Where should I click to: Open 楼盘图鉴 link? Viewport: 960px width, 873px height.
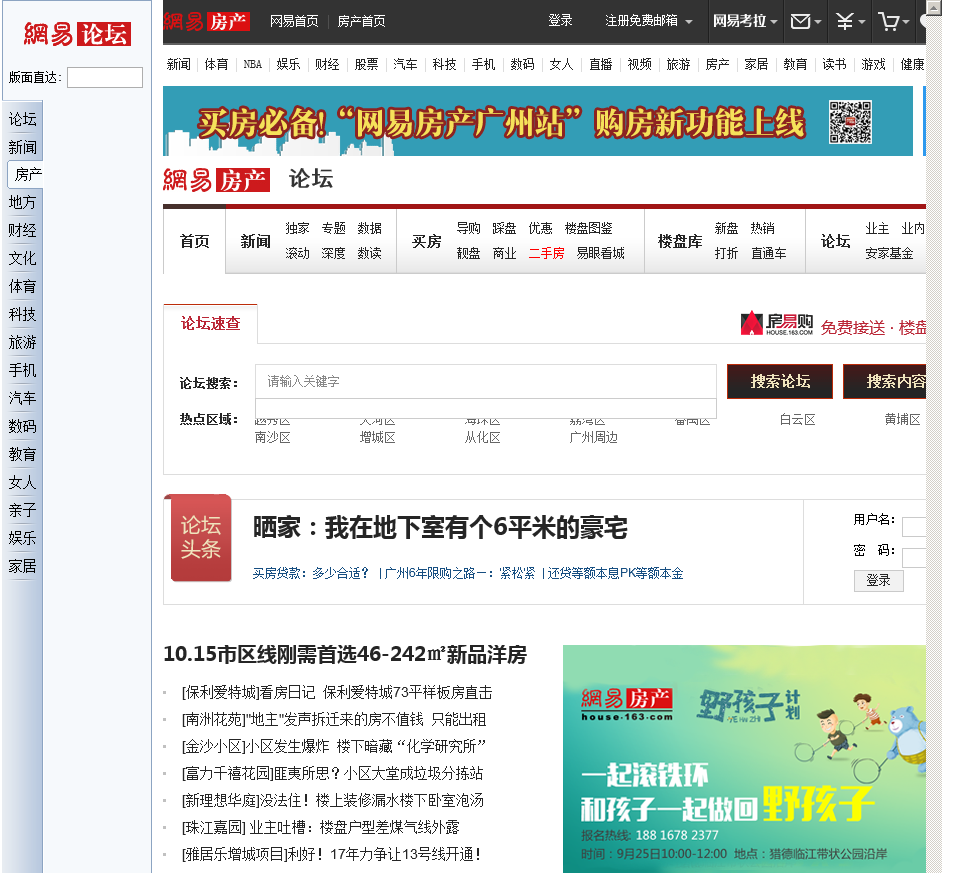click(588, 228)
